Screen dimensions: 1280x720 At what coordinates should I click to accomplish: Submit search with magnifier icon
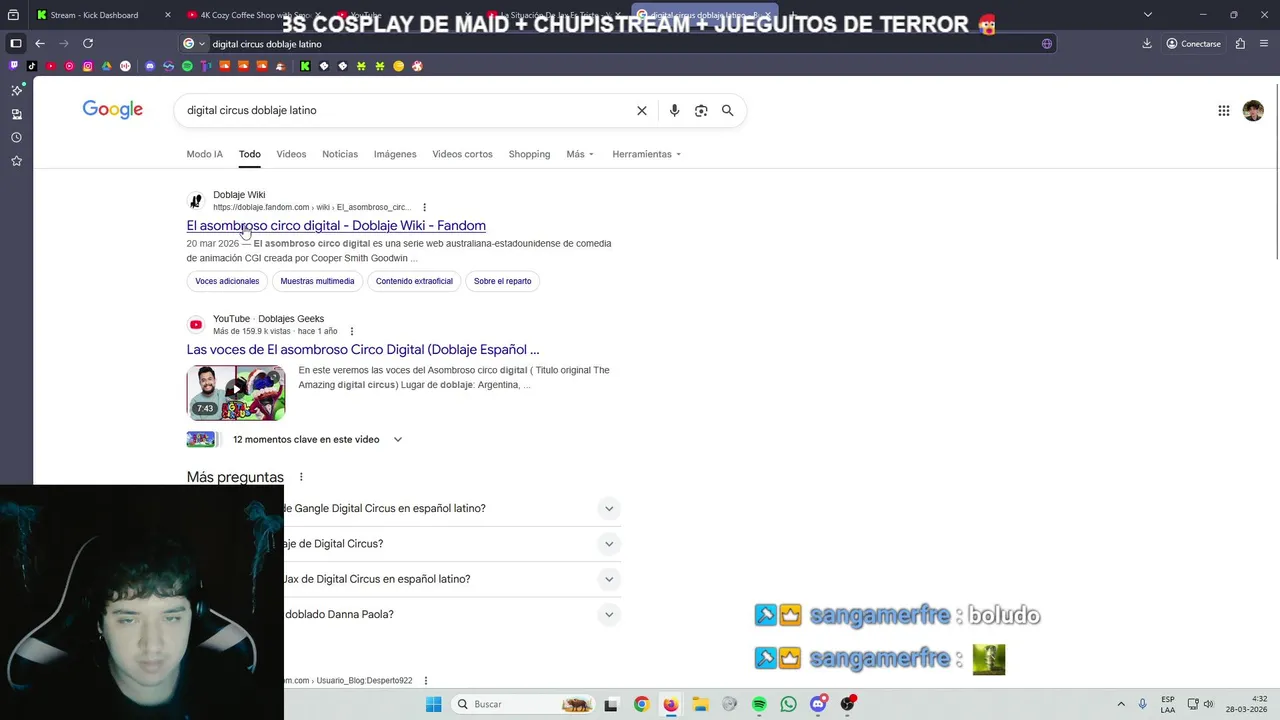coord(728,111)
